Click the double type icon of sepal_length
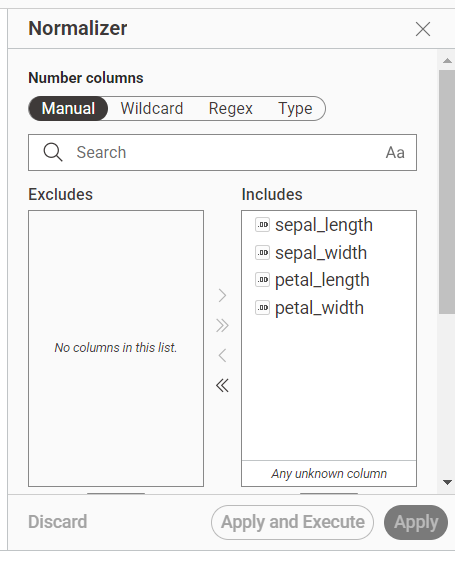The width and height of the screenshot is (455, 564). (x=262, y=225)
